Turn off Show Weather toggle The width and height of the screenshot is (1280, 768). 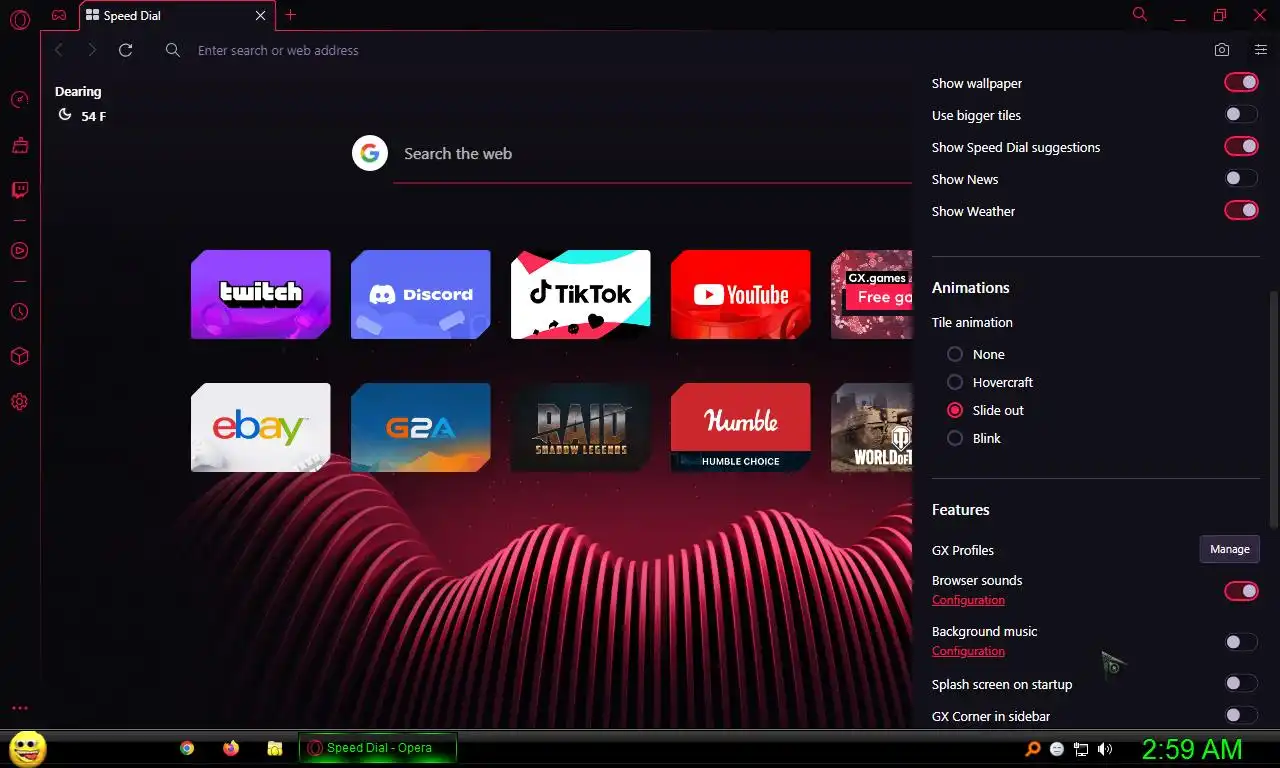1241,211
